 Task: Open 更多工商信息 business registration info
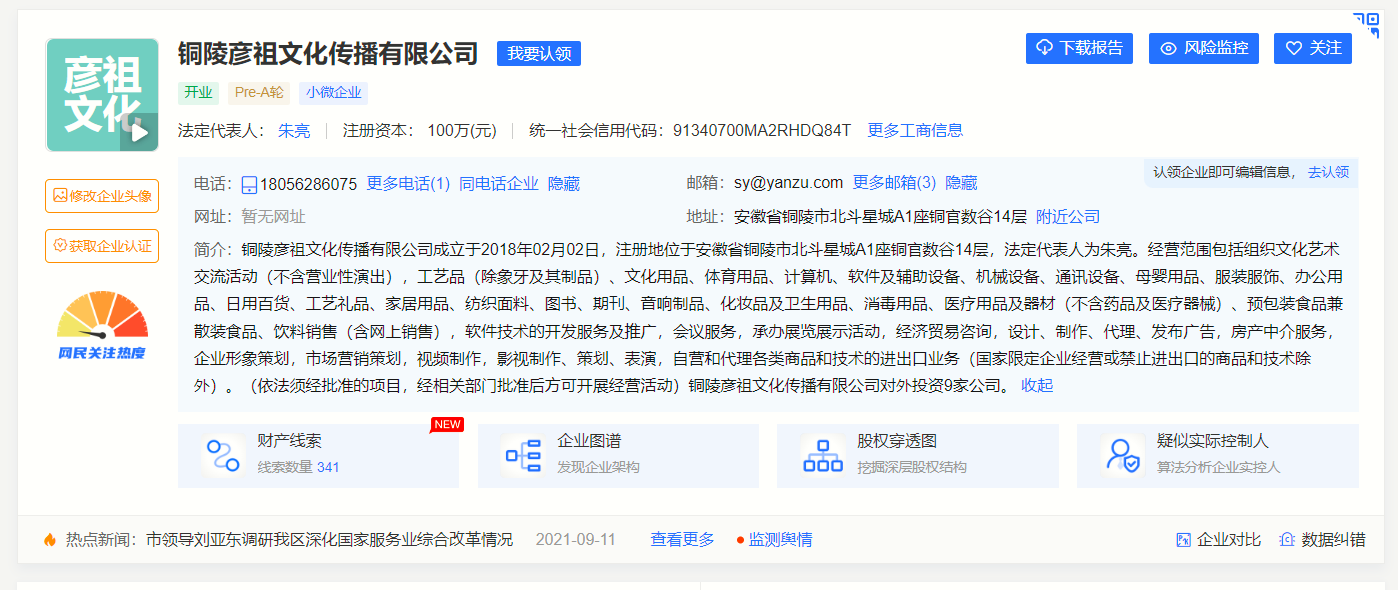coord(917,130)
